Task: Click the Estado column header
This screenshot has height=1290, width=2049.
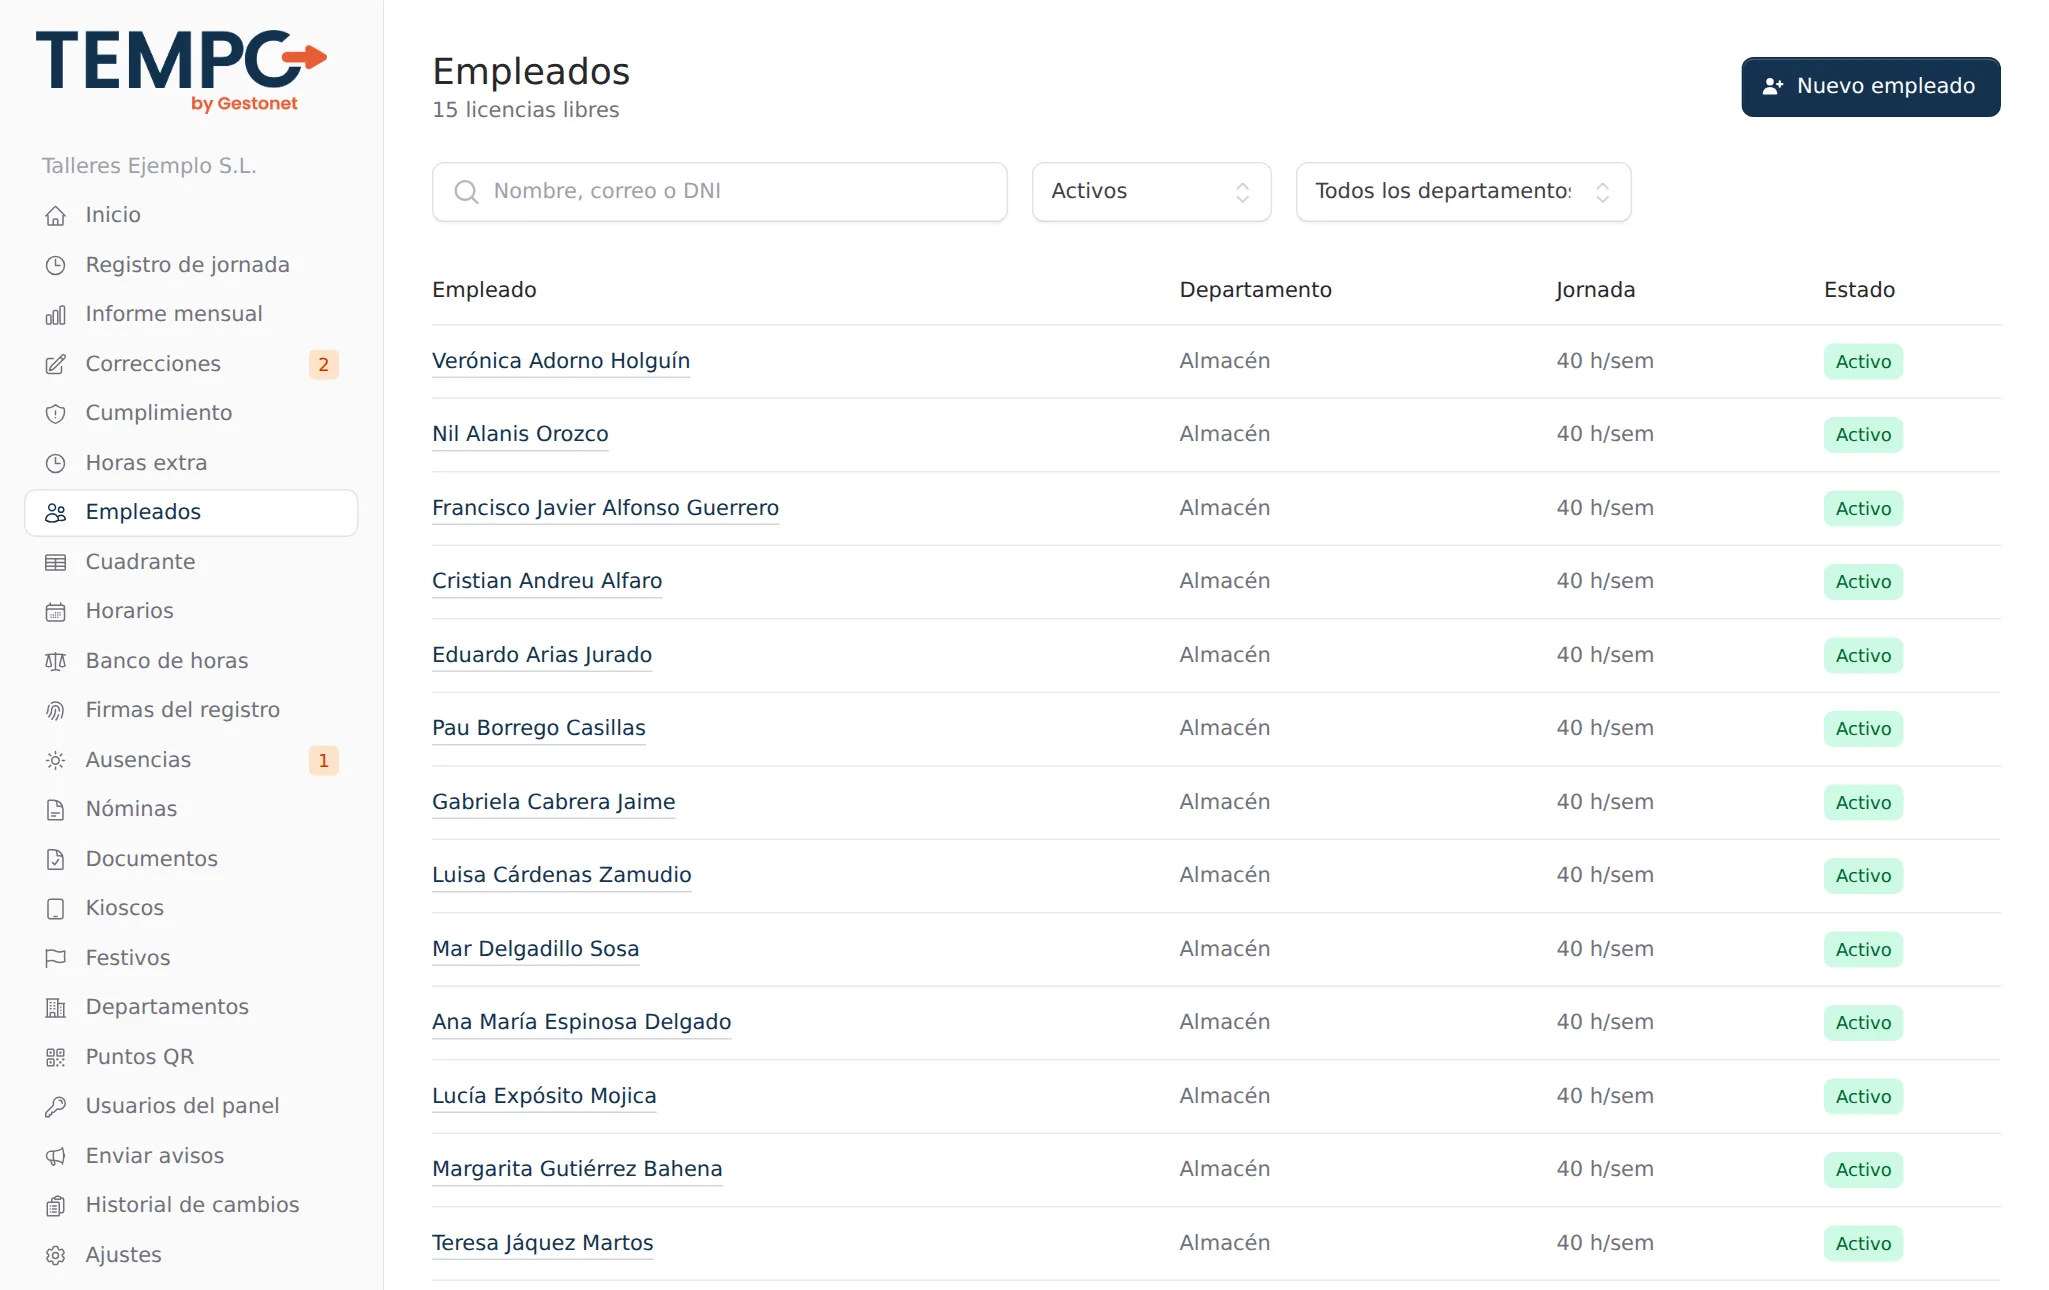Action: coord(1859,290)
